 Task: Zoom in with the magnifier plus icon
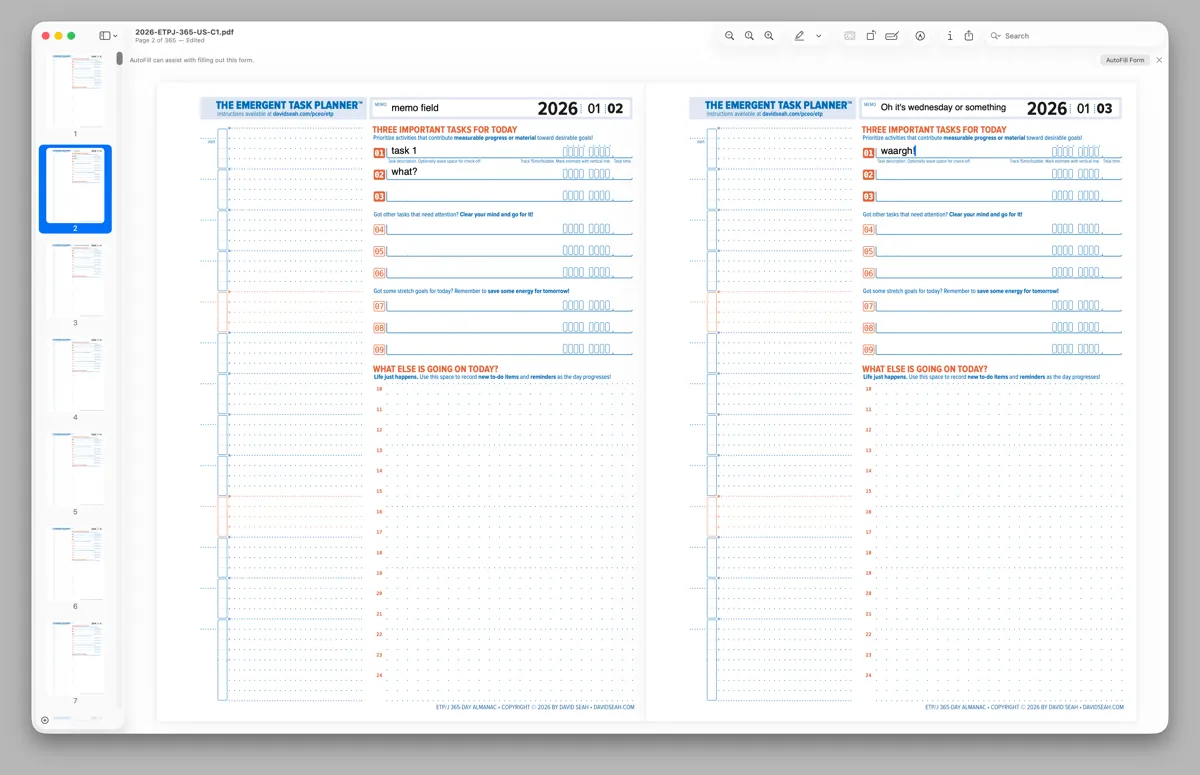[769, 36]
